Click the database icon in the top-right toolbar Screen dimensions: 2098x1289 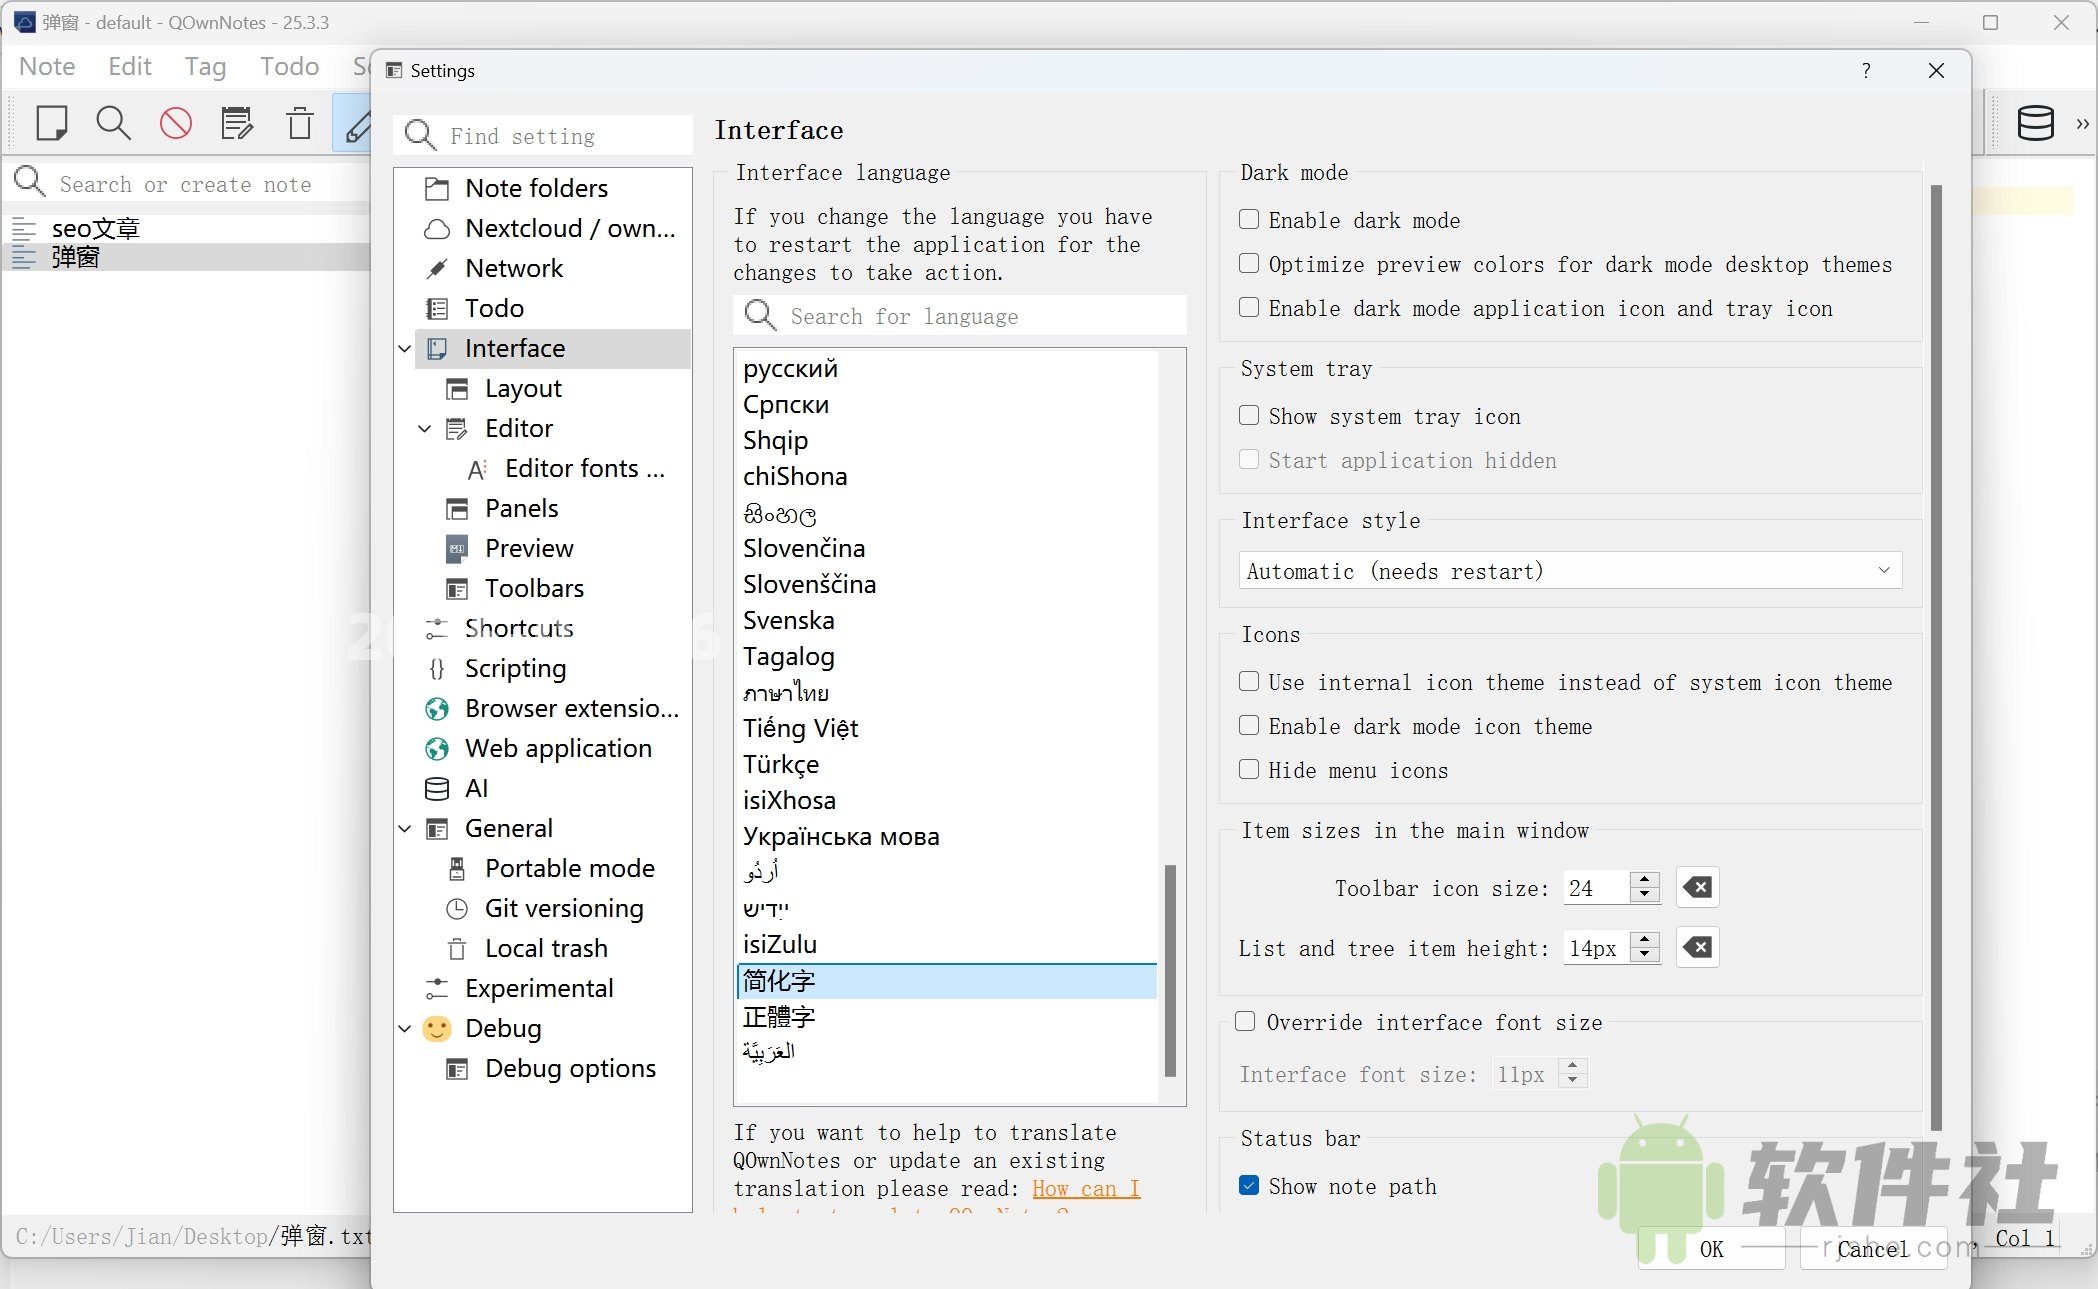pyautogui.click(x=2036, y=123)
